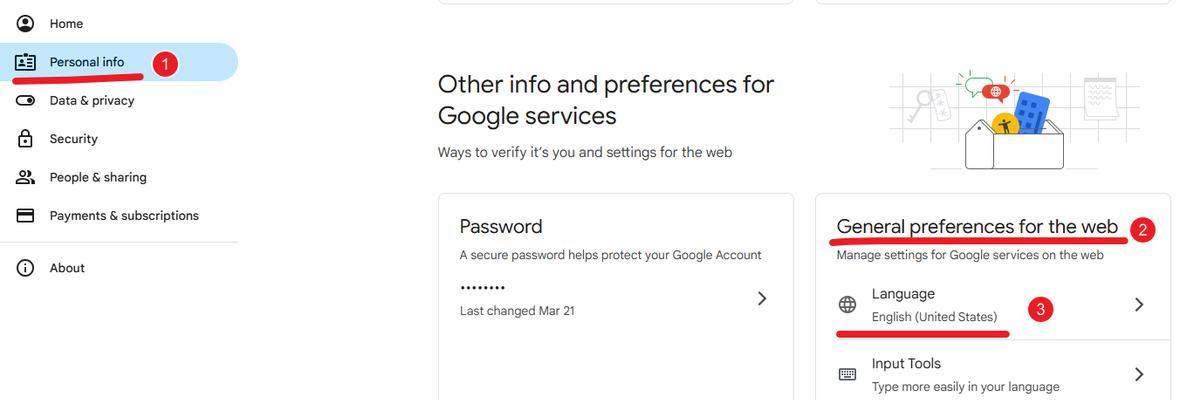Click the Payments credit card icon

25,216
